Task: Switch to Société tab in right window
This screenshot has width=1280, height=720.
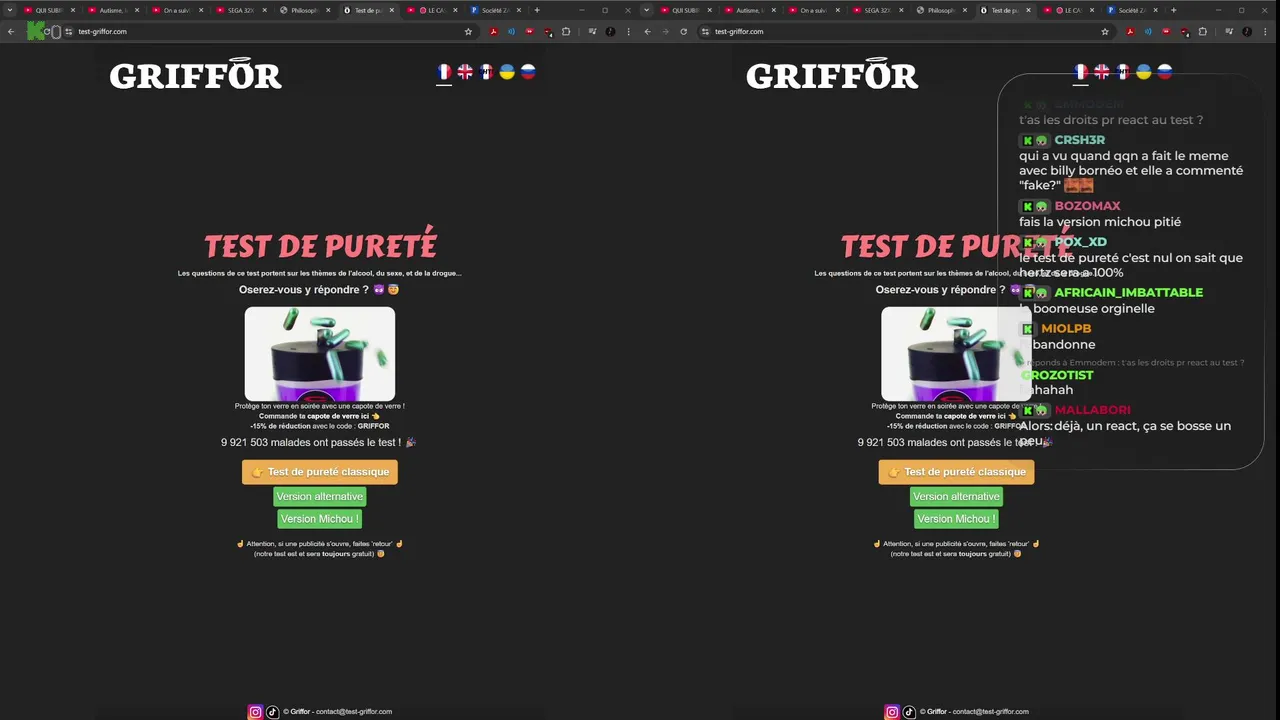Action: tap(1131, 10)
